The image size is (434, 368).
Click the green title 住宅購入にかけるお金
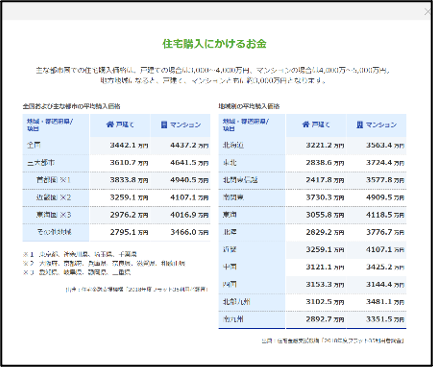tap(214, 44)
